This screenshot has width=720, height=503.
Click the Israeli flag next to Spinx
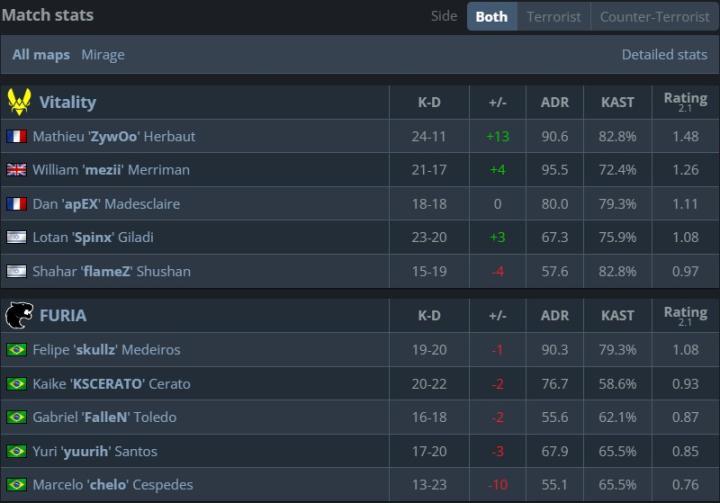[x=17, y=237]
